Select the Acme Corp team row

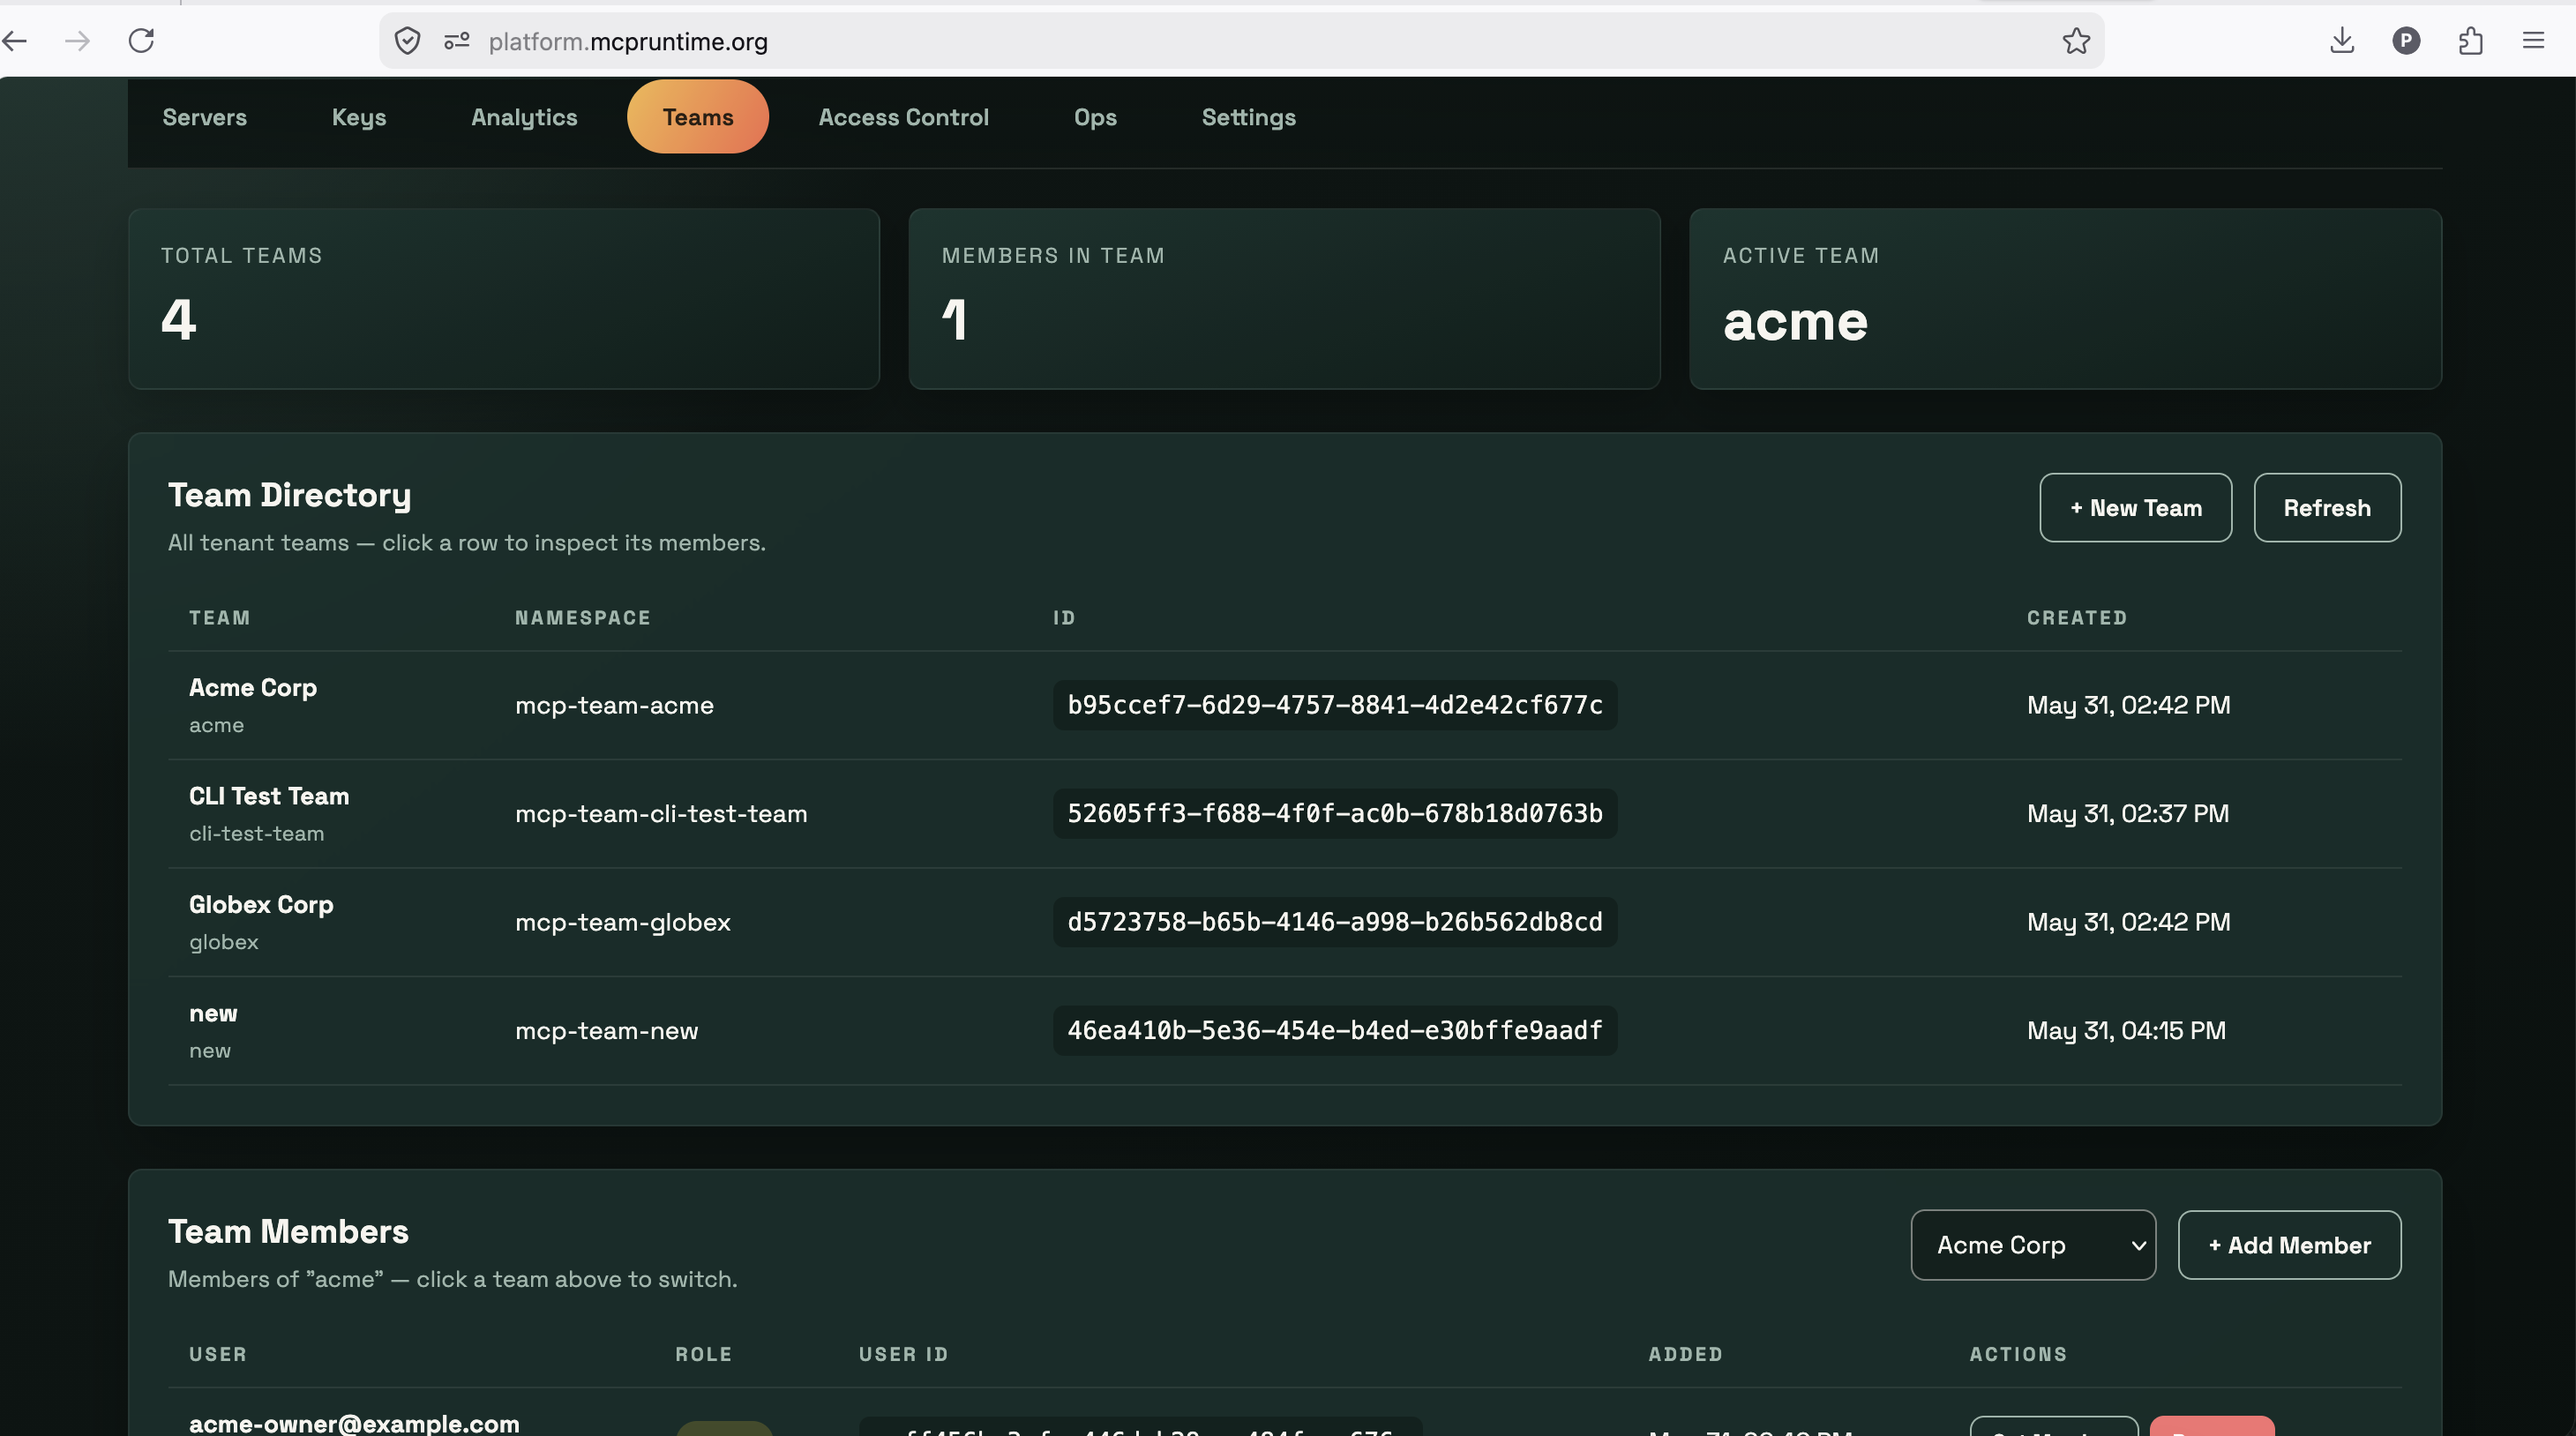[1284, 705]
